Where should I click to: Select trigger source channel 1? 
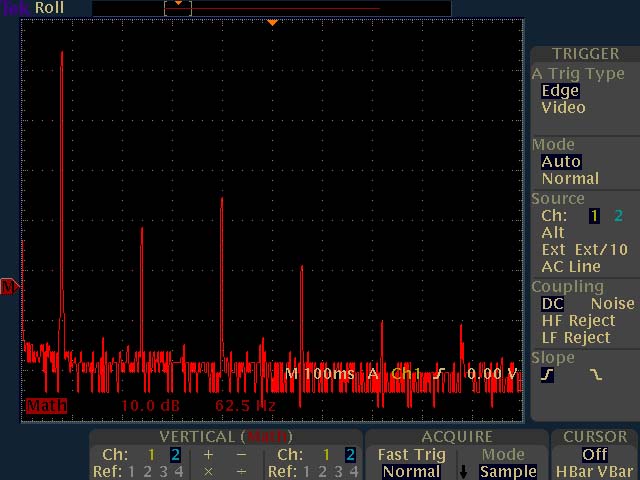594,216
